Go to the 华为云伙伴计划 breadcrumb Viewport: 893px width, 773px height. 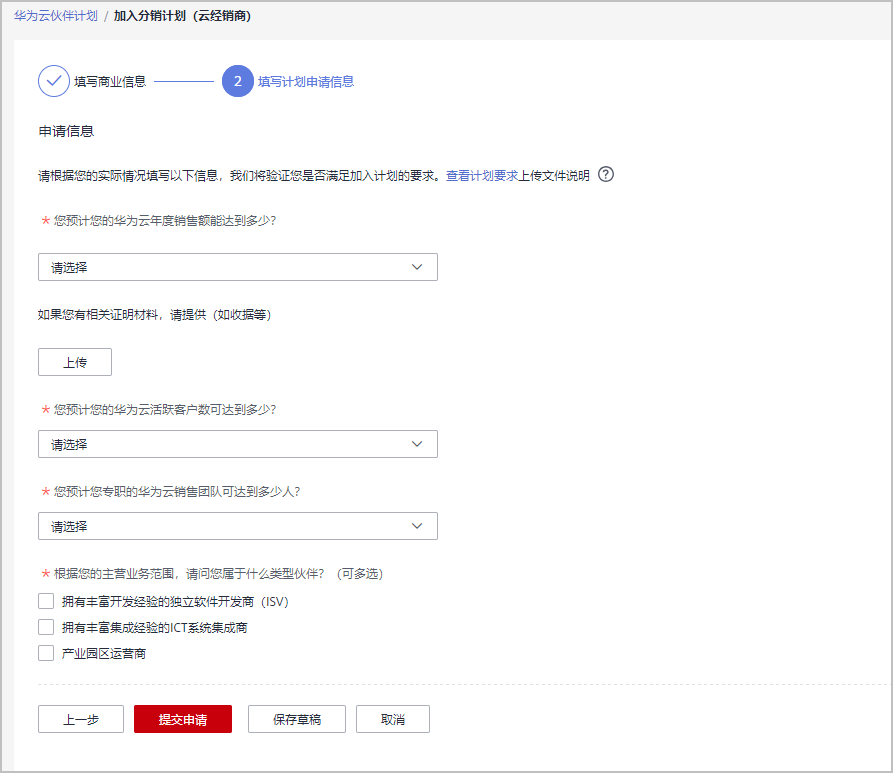56,16
